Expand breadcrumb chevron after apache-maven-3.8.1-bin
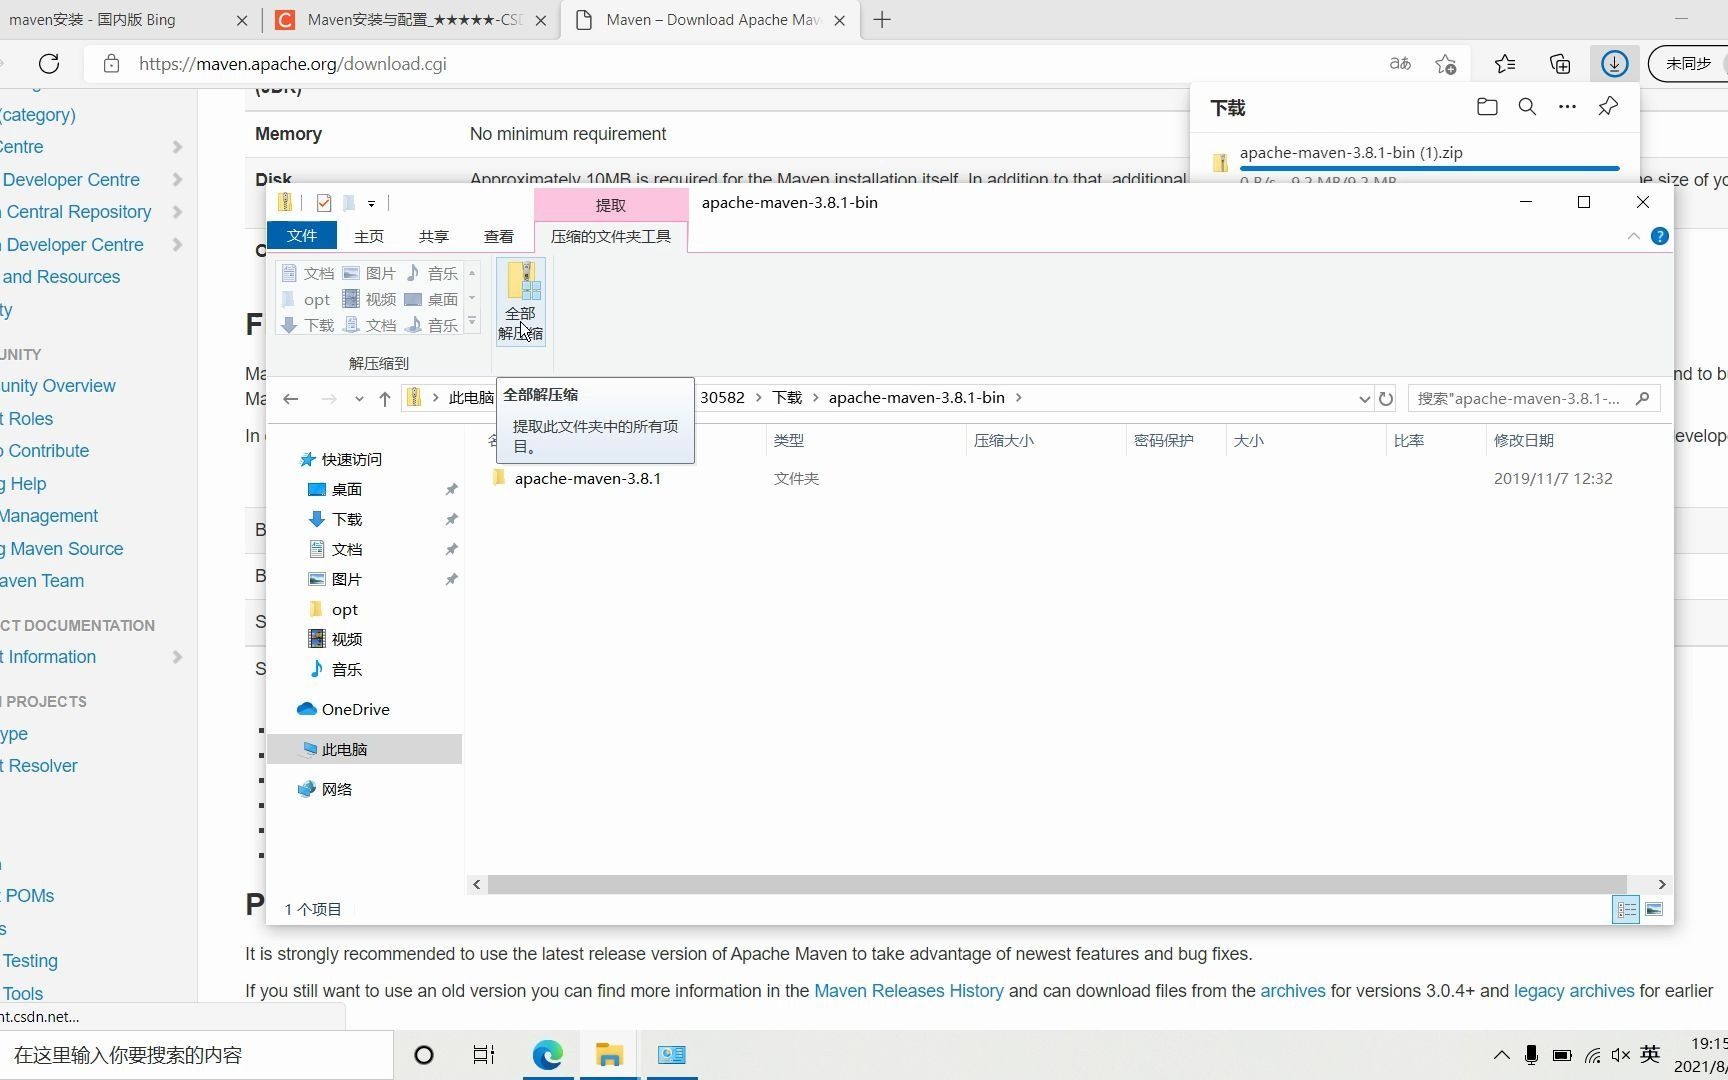Image resolution: width=1728 pixels, height=1080 pixels. 1019,398
